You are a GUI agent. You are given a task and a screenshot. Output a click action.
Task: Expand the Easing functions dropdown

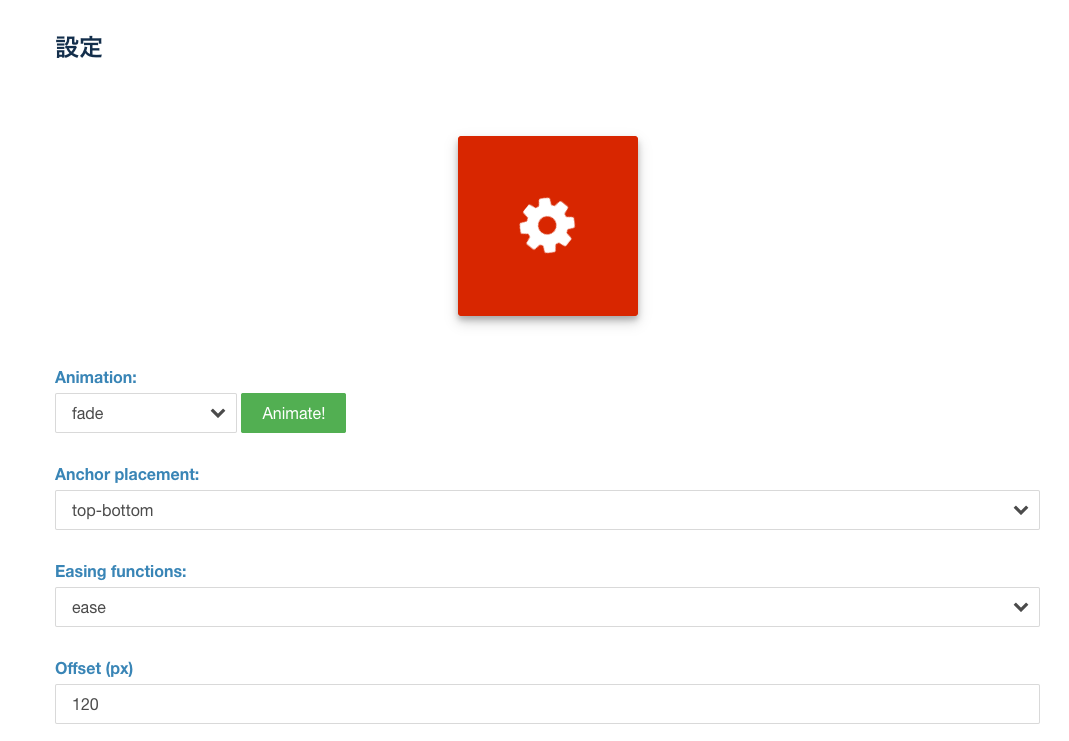[x=547, y=607]
